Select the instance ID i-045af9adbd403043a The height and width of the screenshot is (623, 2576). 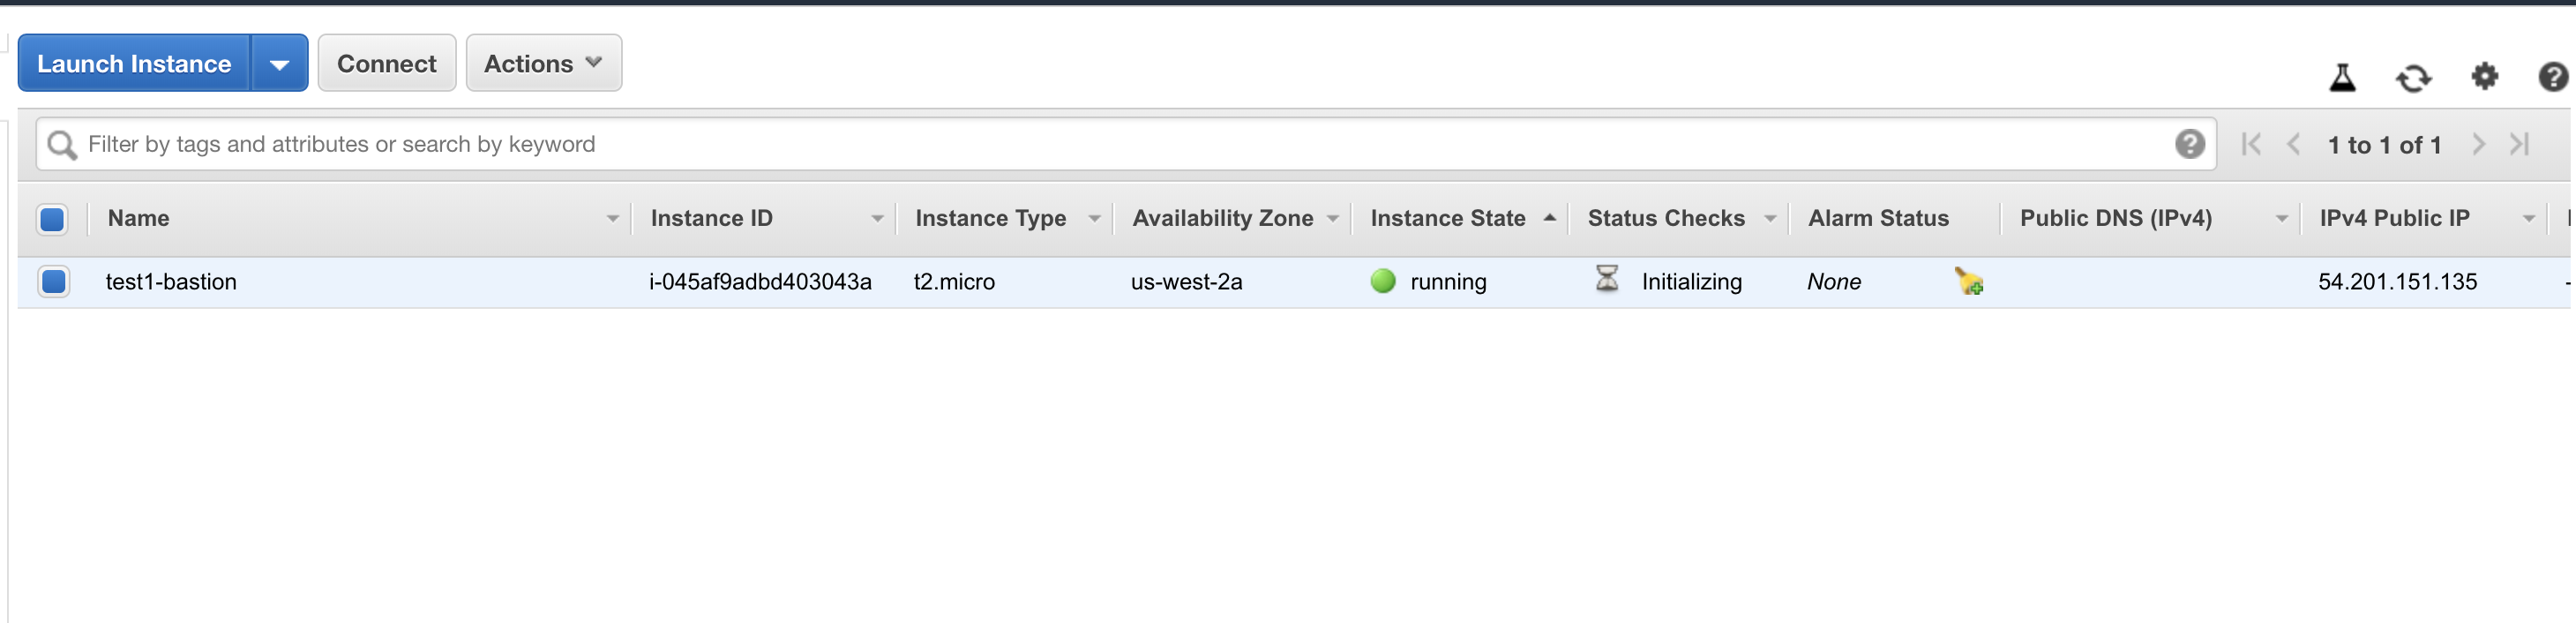[760, 282]
